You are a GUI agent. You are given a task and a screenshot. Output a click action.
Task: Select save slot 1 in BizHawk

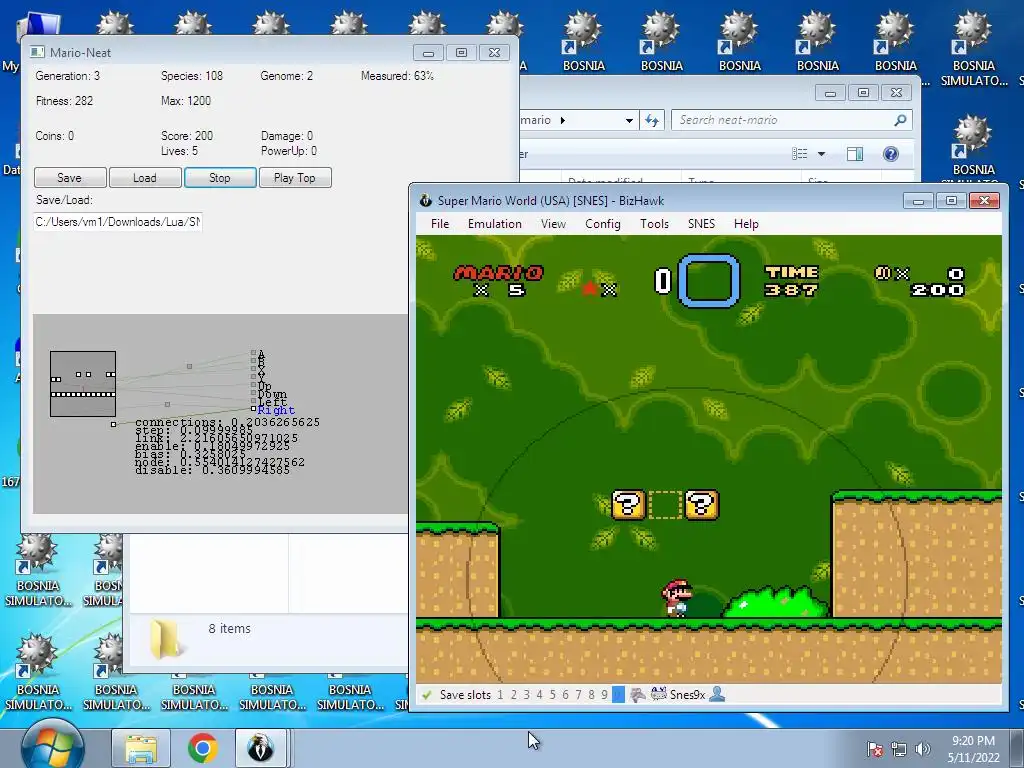click(500, 695)
